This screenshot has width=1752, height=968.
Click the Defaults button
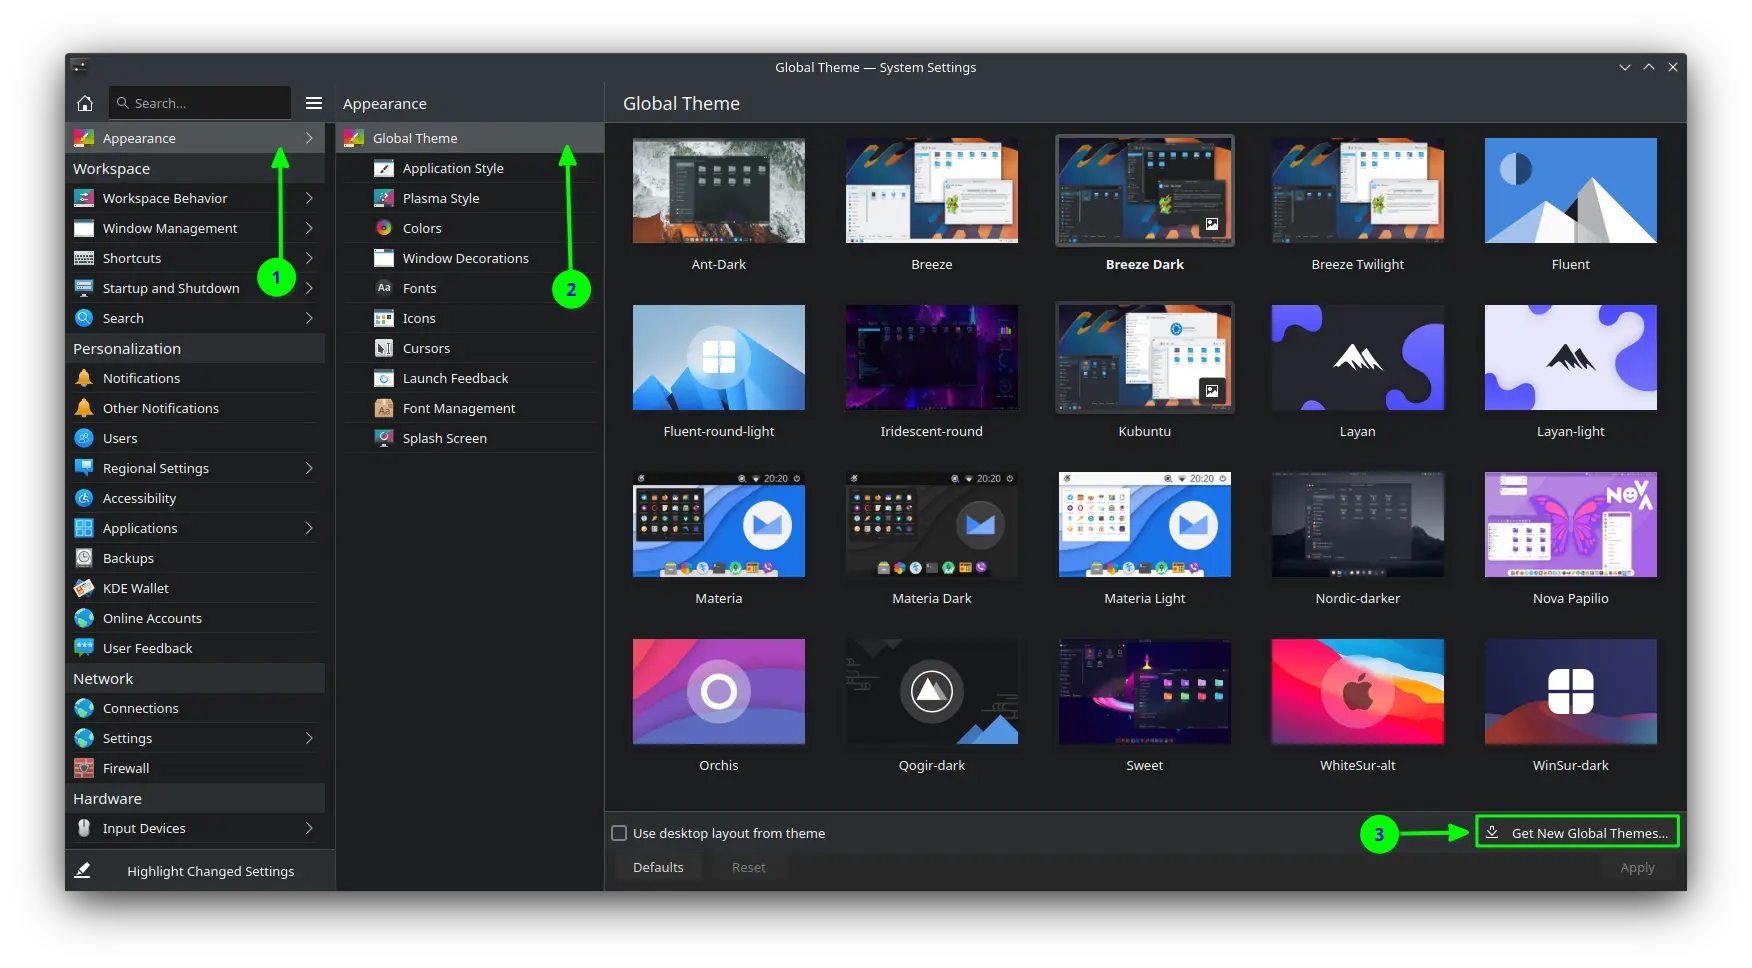click(658, 867)
